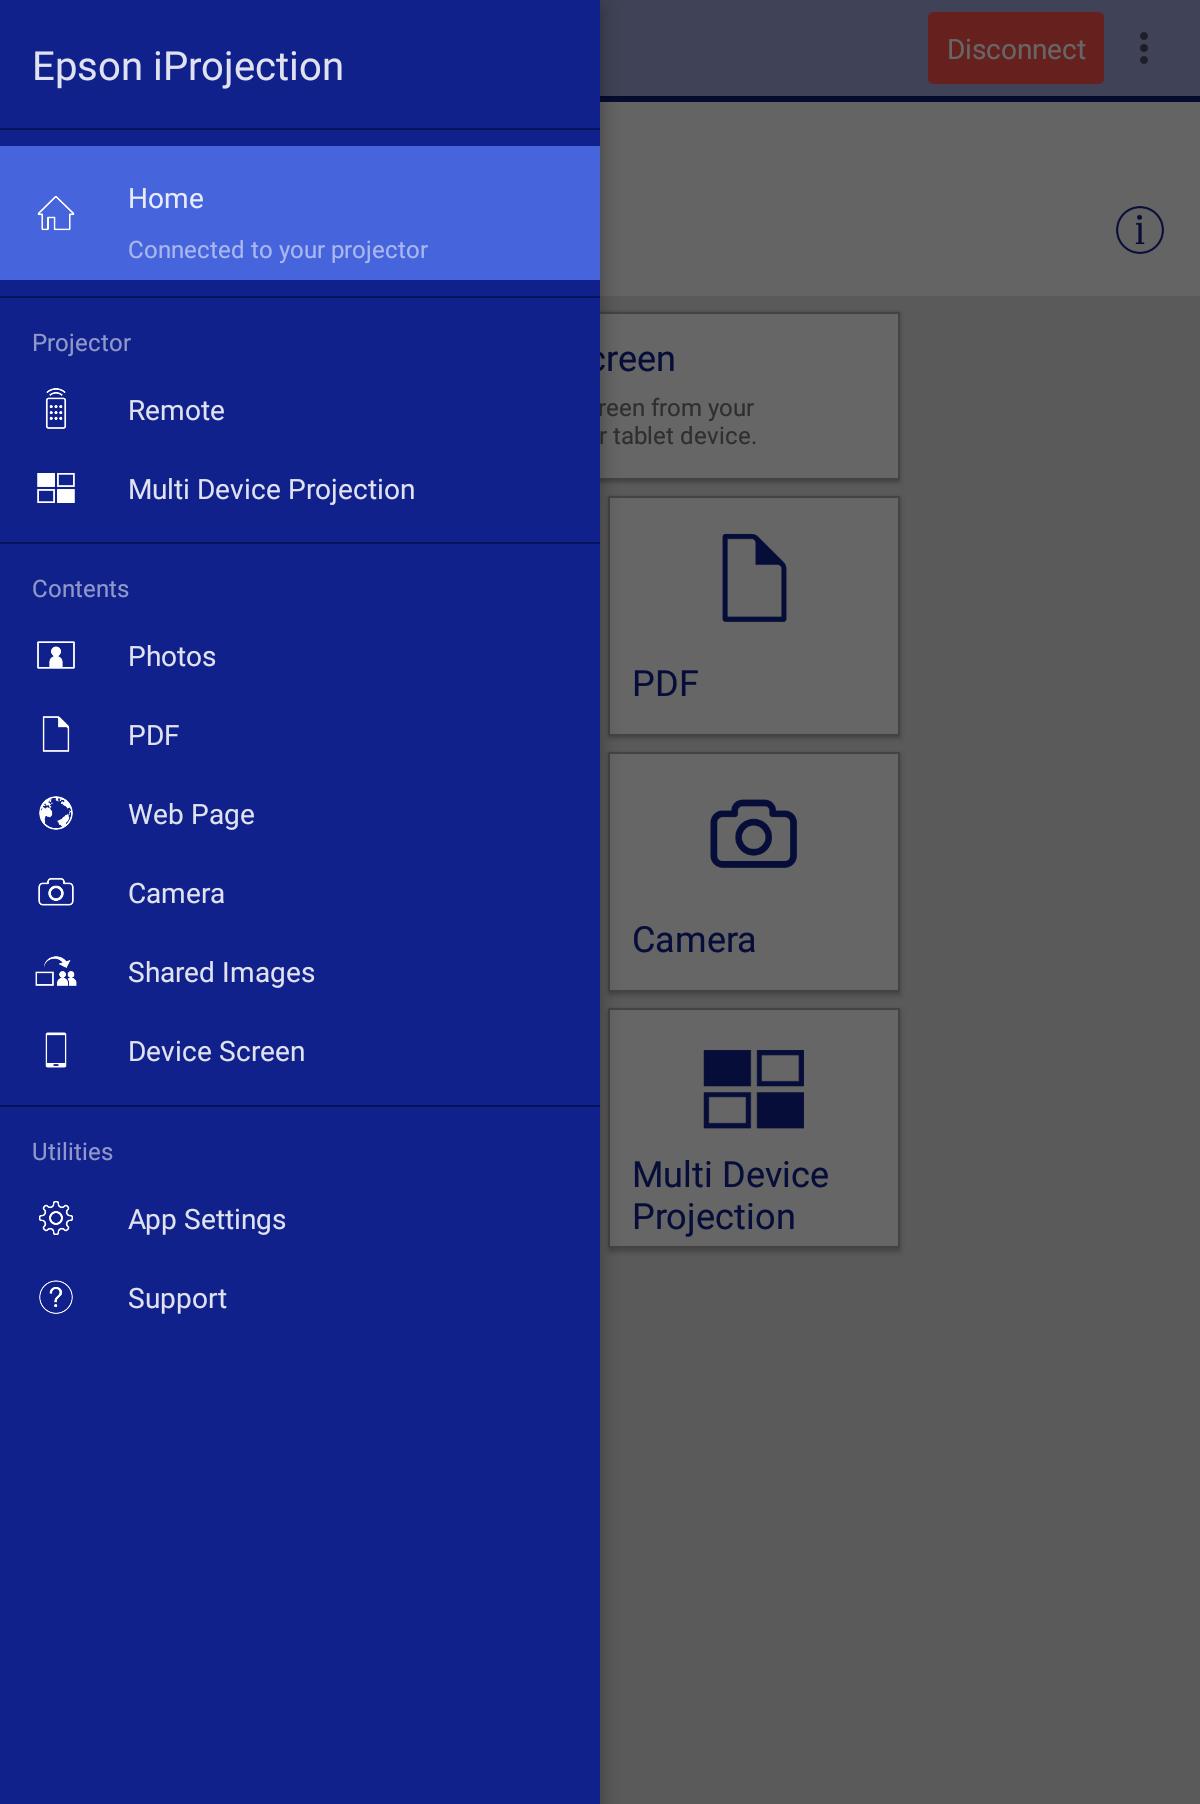Select Camera in the drawer menu
This screenshot has width=1200, height=1804.
[300, 893]
